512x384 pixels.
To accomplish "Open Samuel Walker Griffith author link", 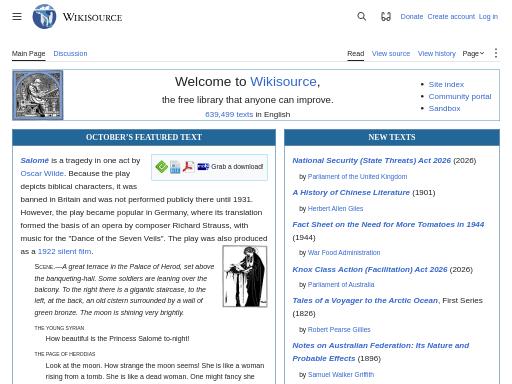I will tap(341, 375).
